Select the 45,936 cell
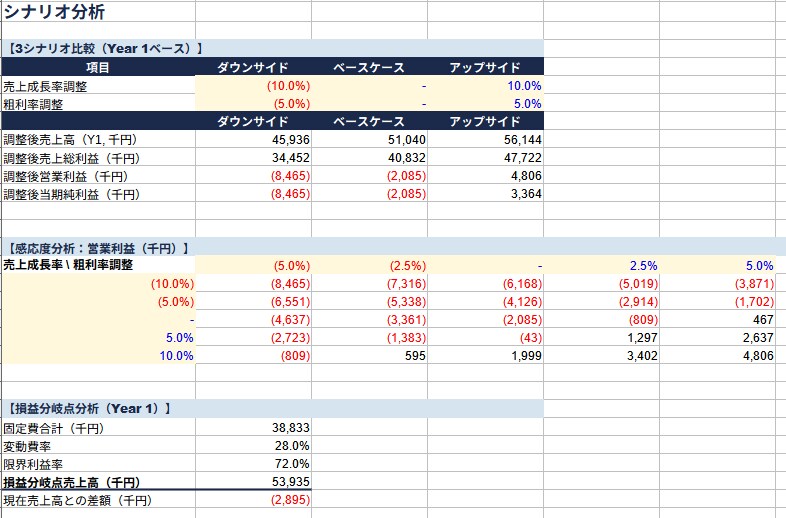Screen dimensions: 786x518 254,139
